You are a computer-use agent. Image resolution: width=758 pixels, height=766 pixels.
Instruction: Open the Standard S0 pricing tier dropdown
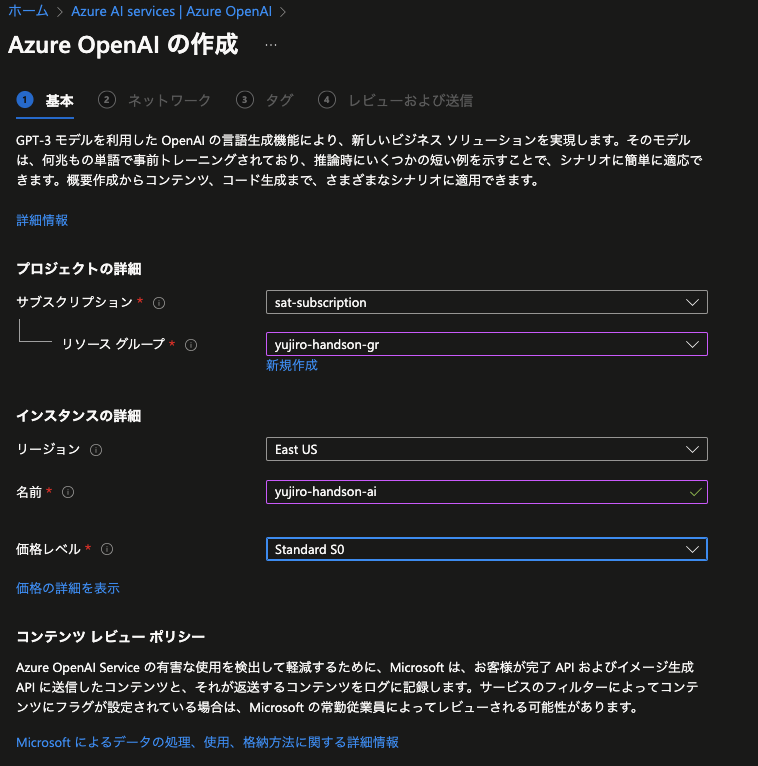(486, 549)
